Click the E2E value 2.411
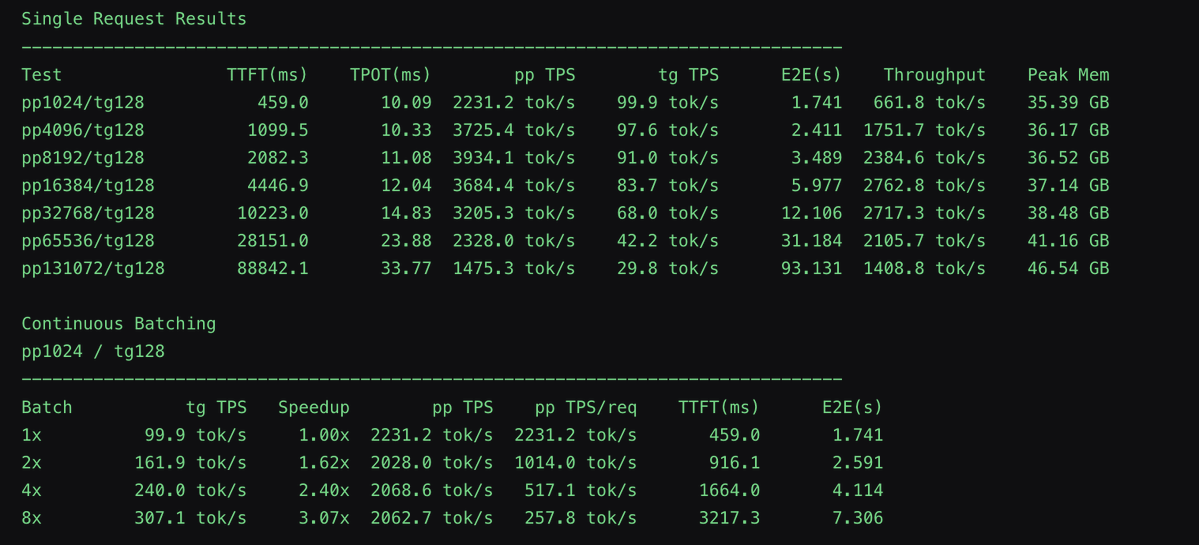Image resolution: width=1199 pixels, height=545 pixels. coord(817,130)
